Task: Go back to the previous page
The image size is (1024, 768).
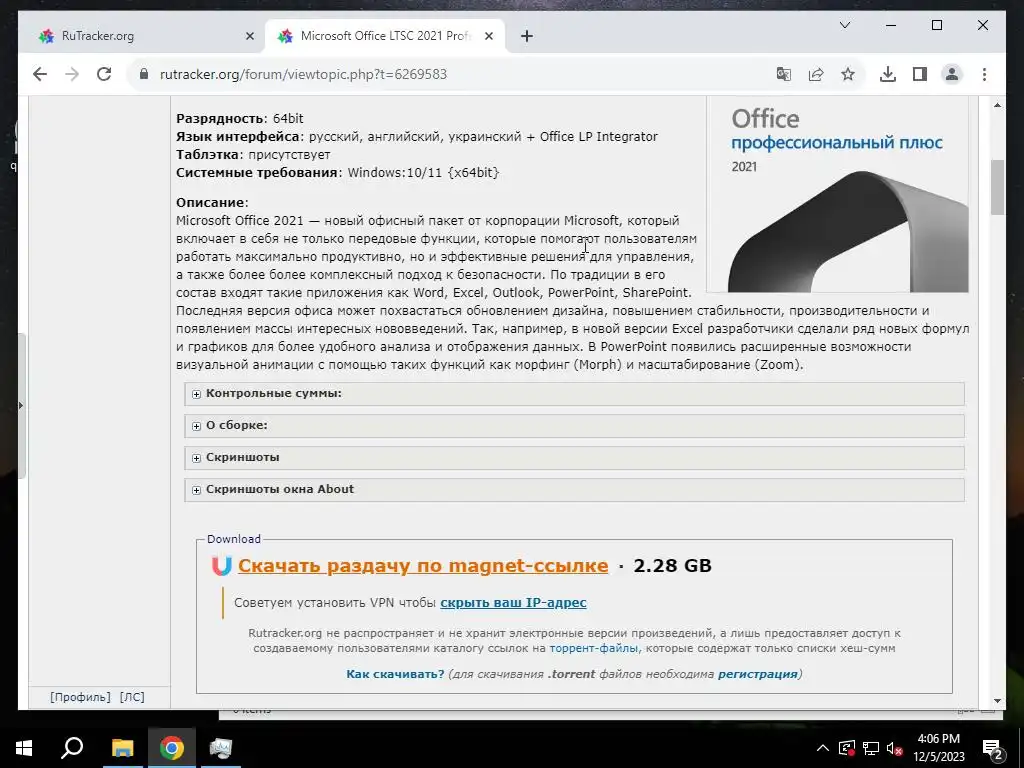Action: tap(40, 74)
